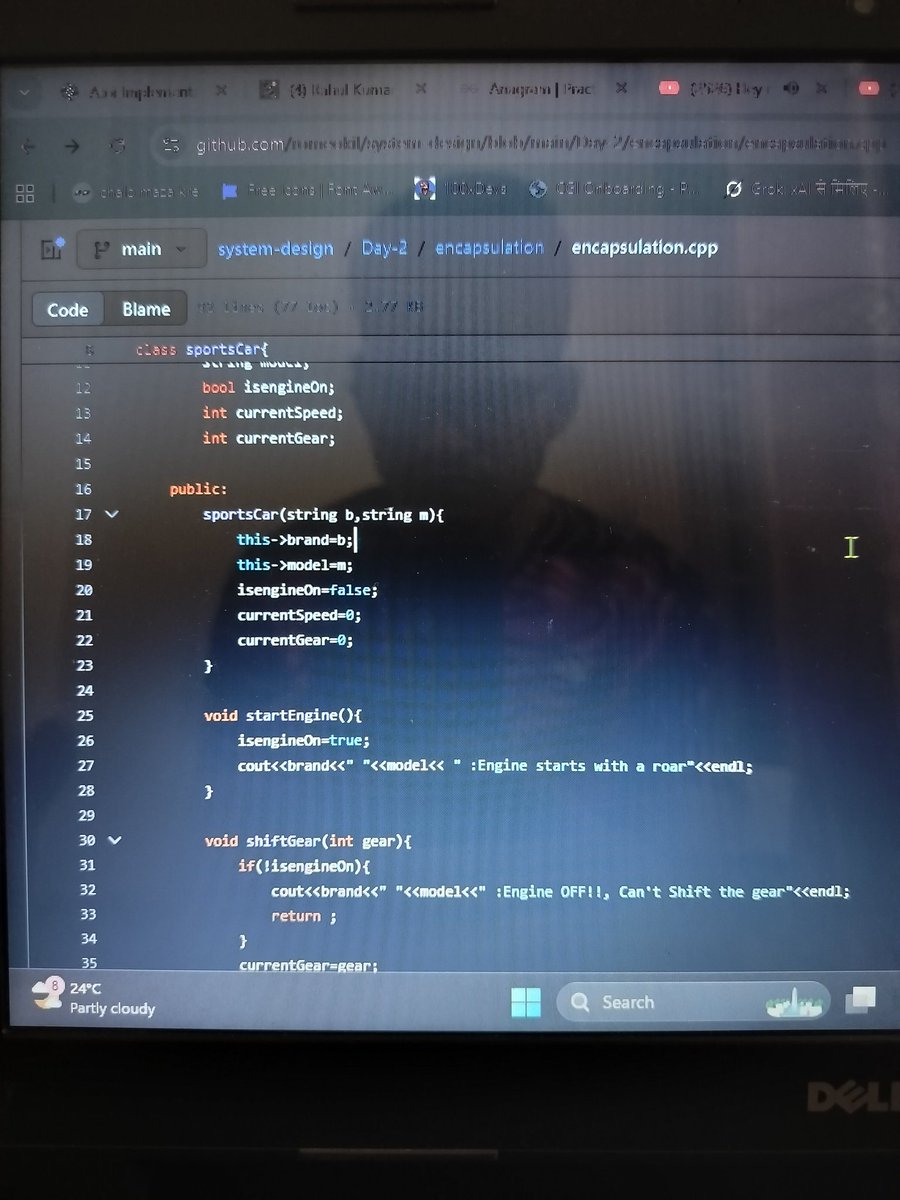Click line number 18

pos(84,540)
